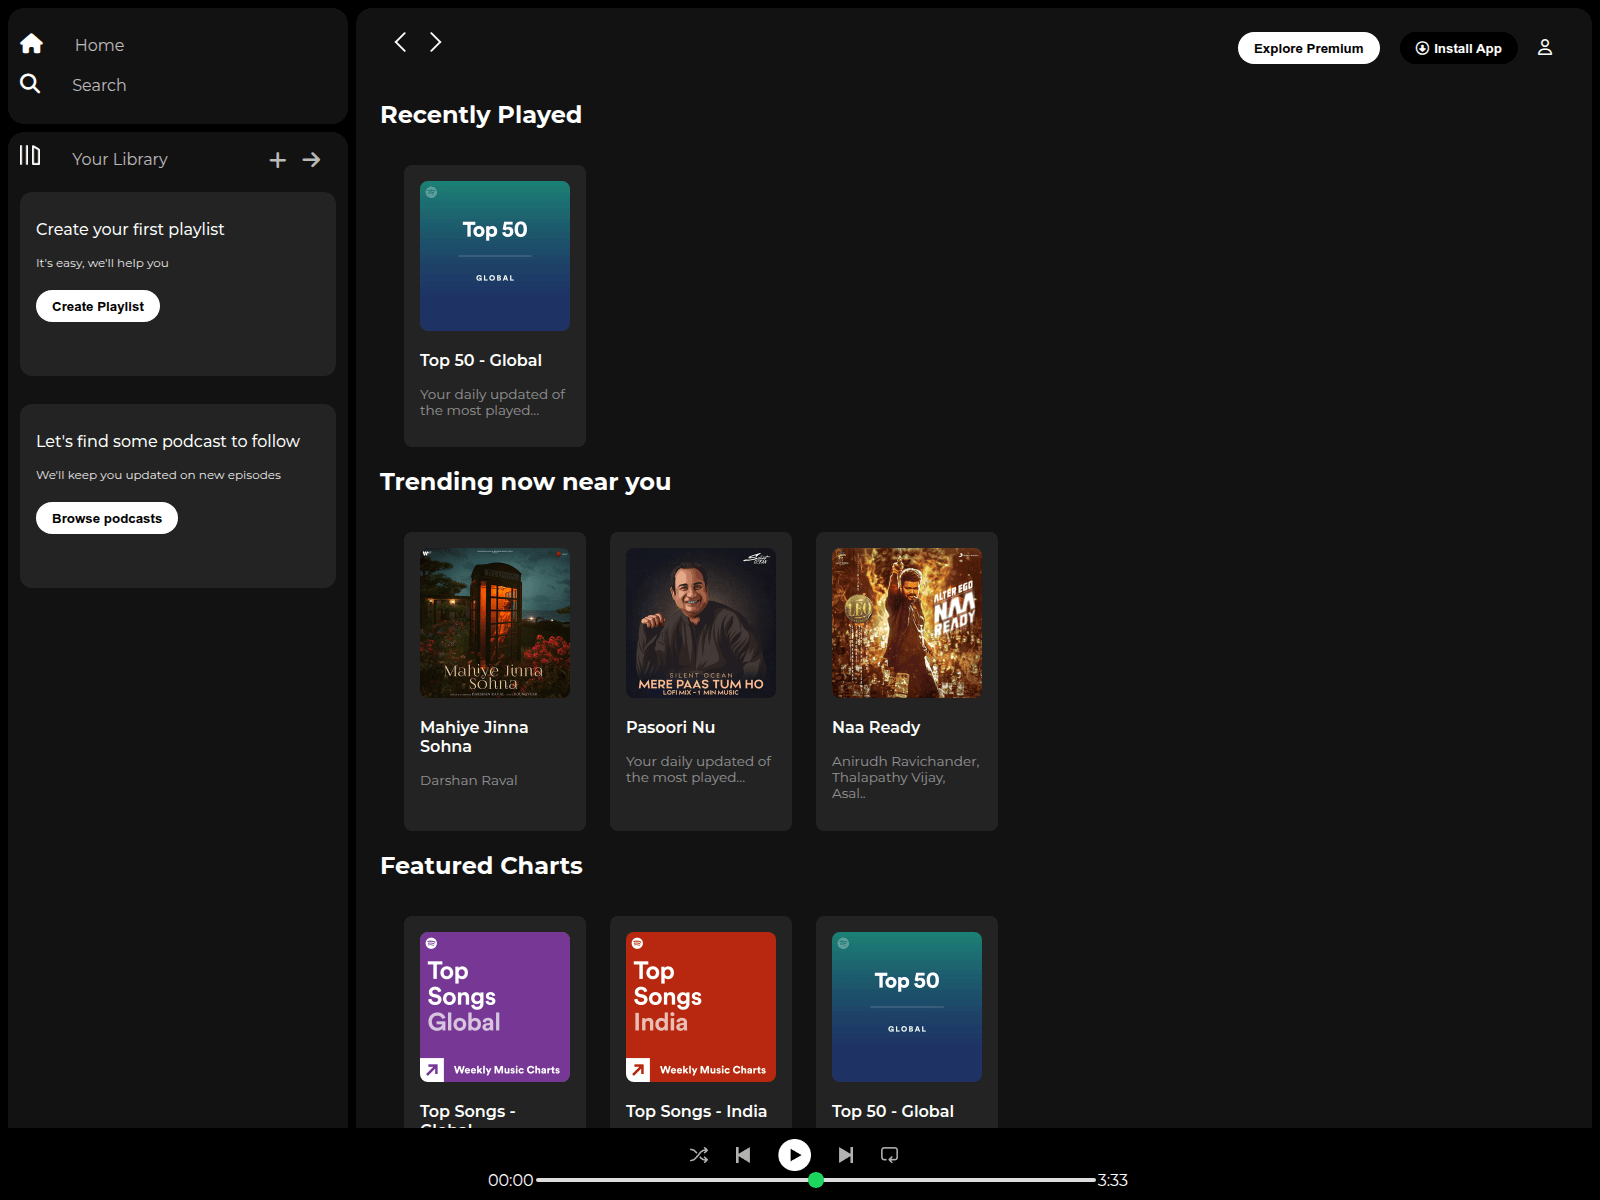Click total duration 3:33 text

1113,1180
